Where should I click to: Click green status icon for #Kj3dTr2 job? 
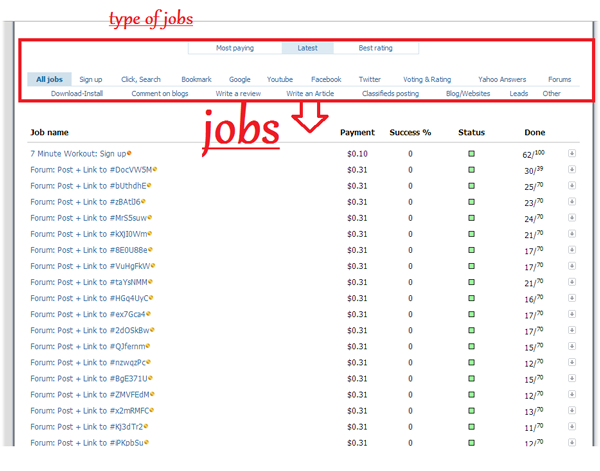tap(471, 427)
